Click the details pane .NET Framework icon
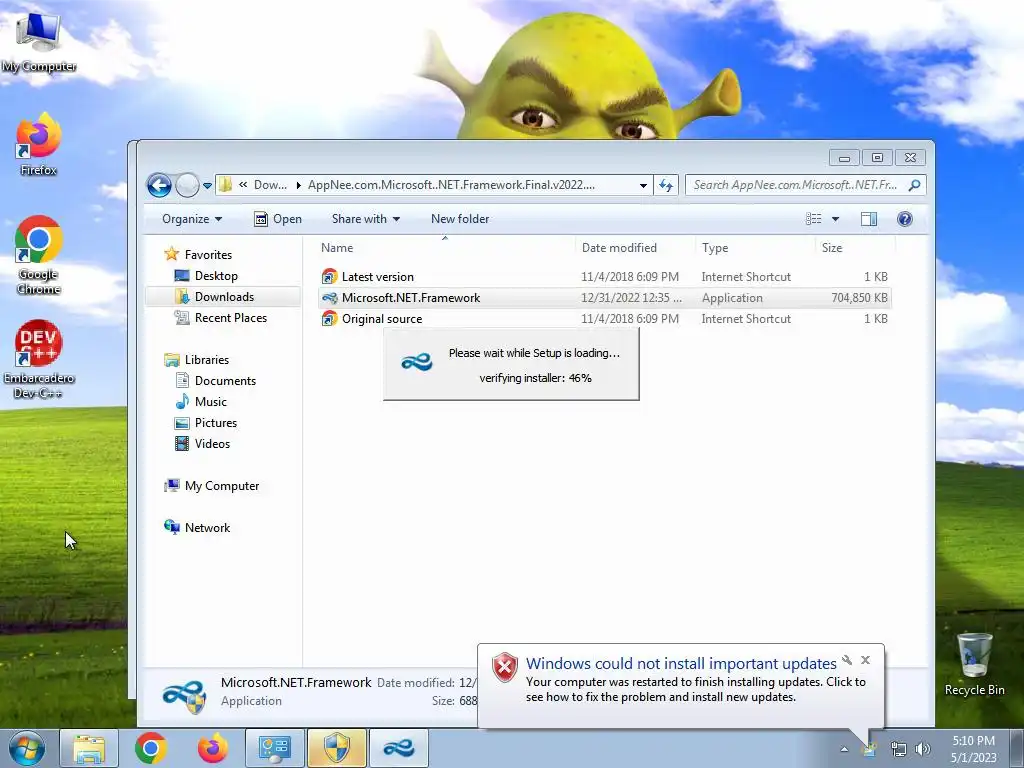Viewport: 1024px width, 768px height. point(185,695)
